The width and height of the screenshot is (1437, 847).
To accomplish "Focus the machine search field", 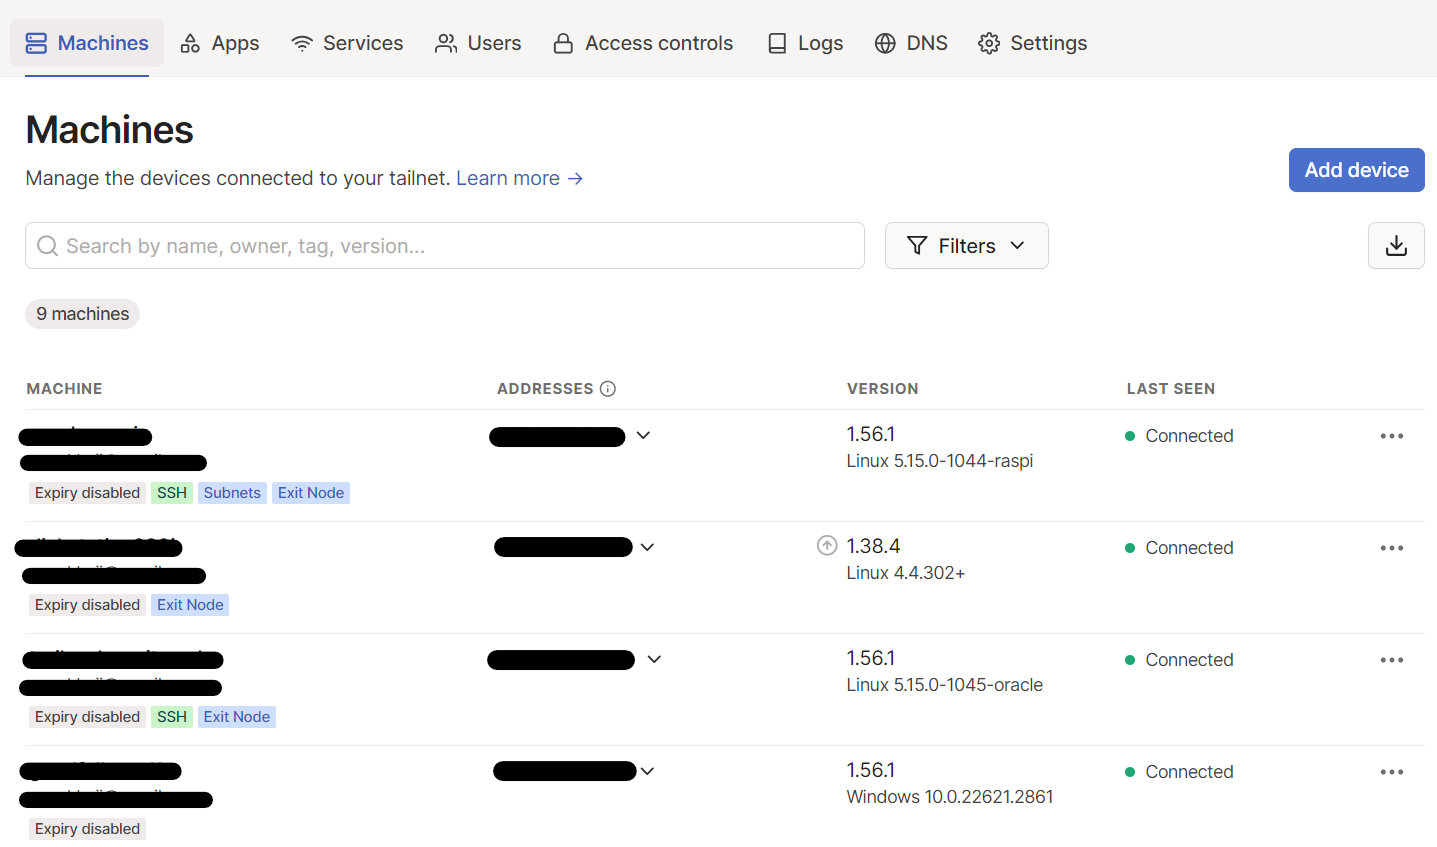I will coord(445,246).
